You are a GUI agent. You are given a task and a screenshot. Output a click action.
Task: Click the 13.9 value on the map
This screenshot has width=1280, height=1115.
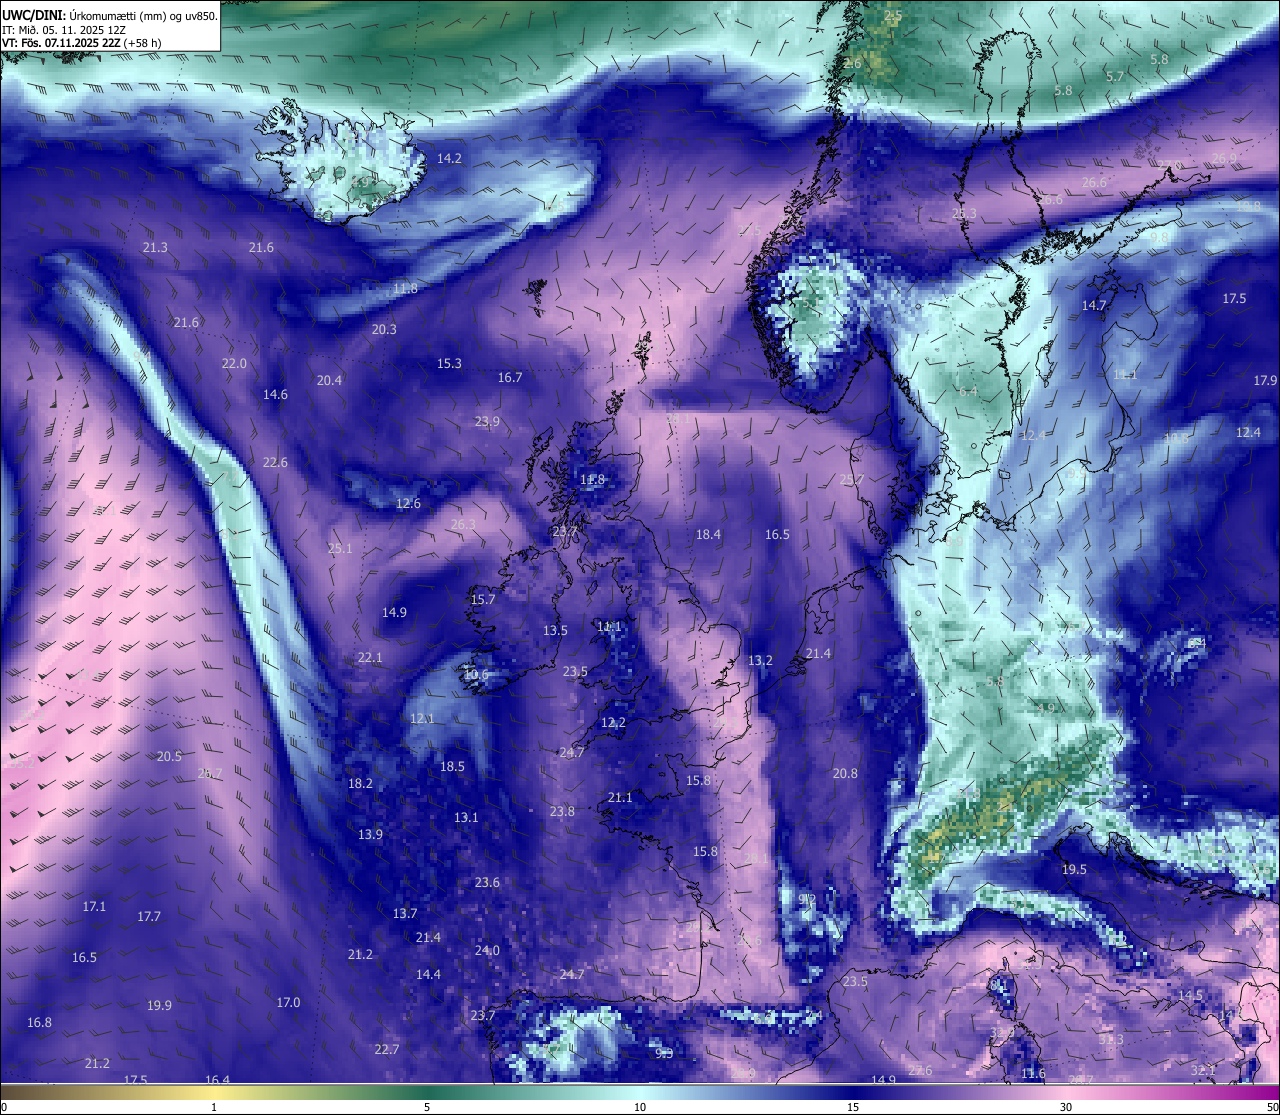pos(370,834)
